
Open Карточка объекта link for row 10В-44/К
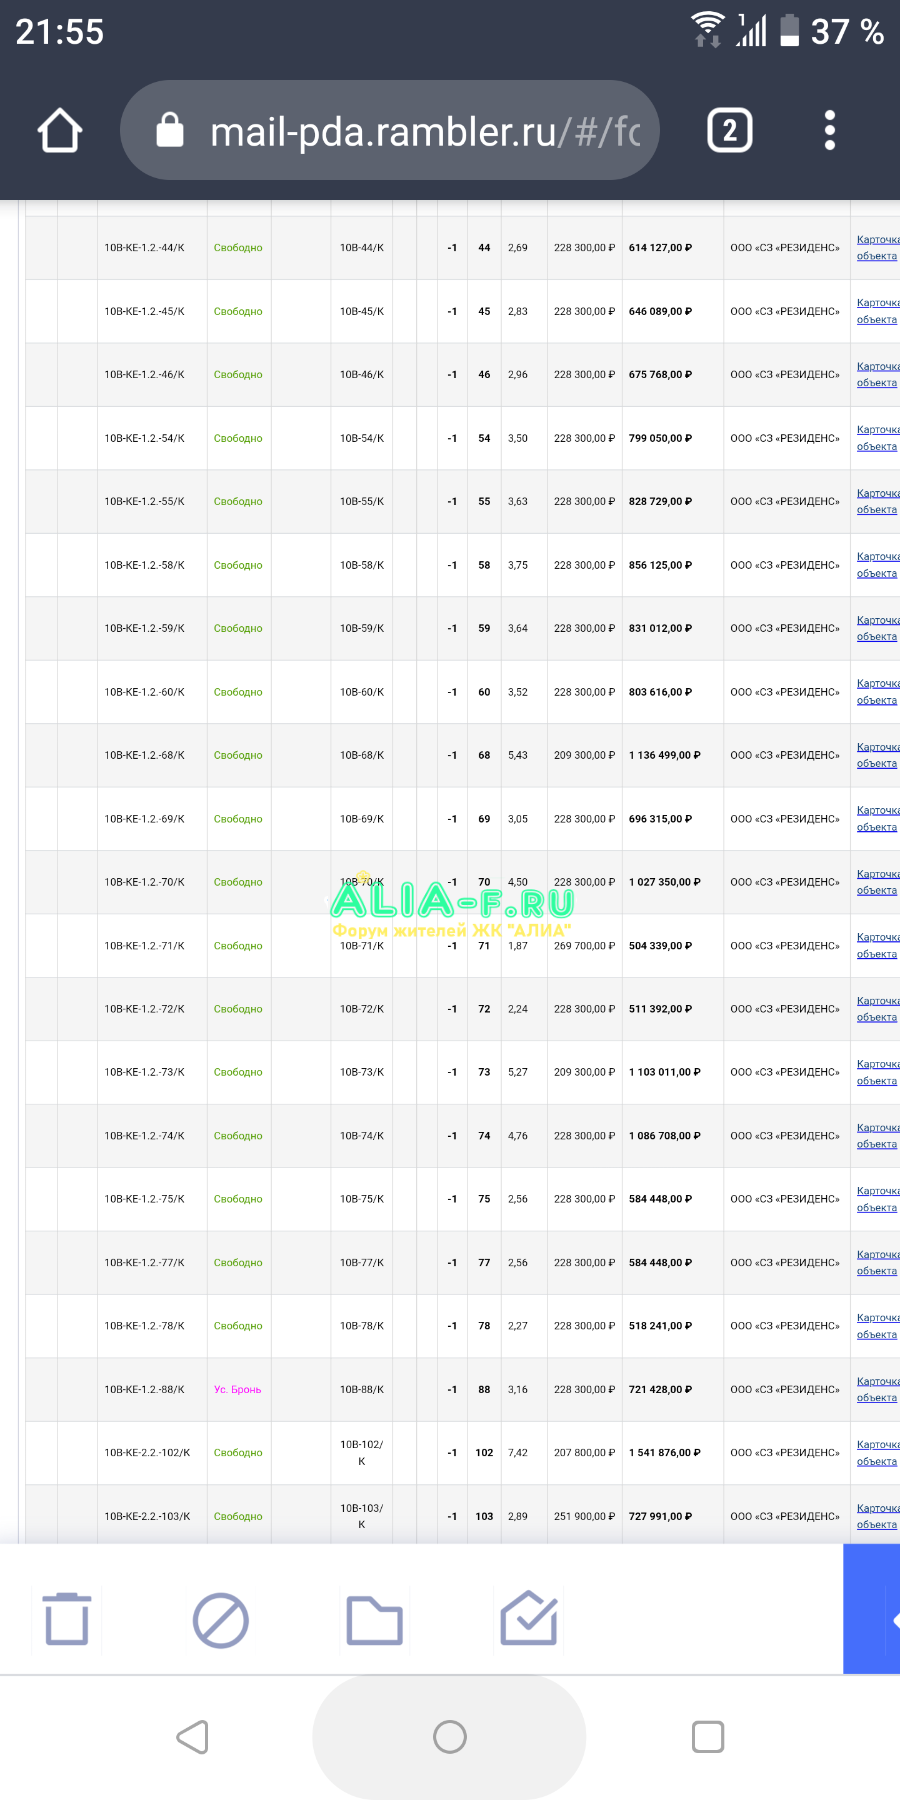point(878,248)
